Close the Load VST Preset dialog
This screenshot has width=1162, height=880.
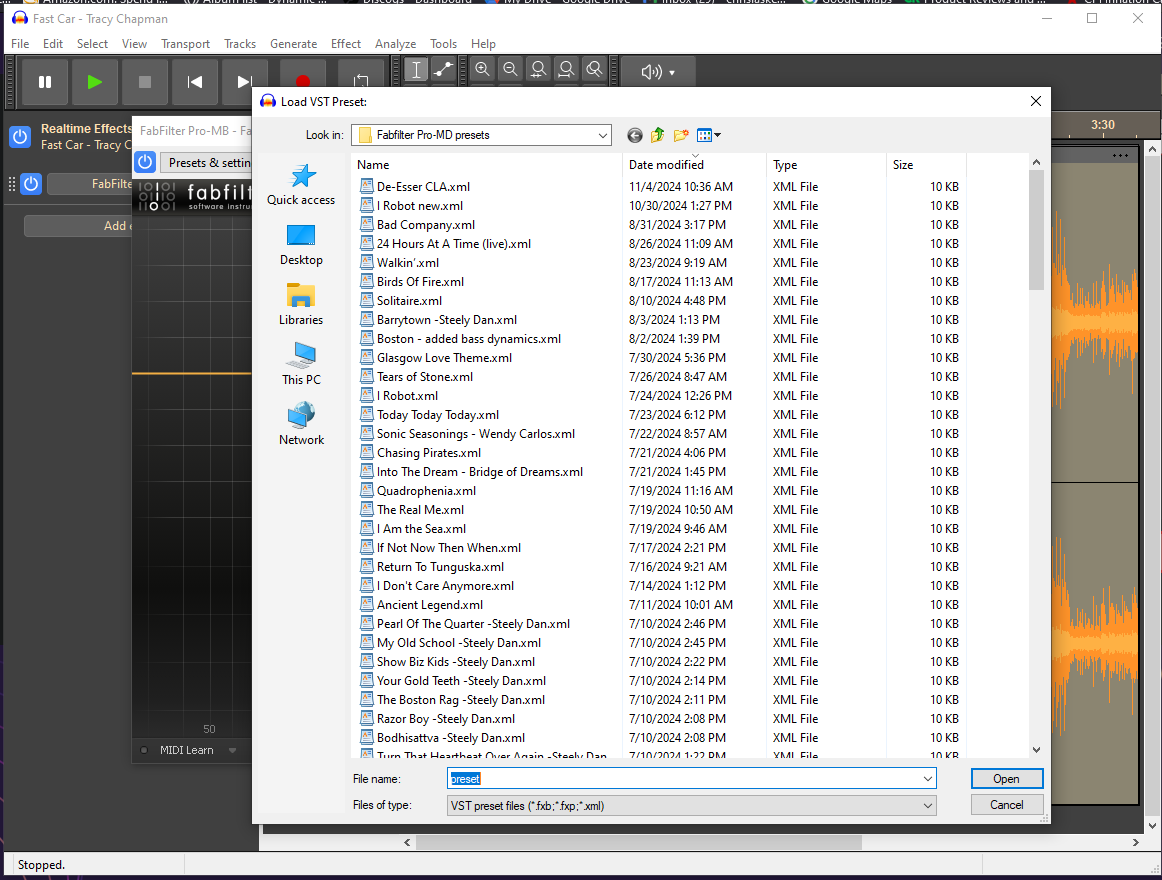click(x=1035, y=102)
